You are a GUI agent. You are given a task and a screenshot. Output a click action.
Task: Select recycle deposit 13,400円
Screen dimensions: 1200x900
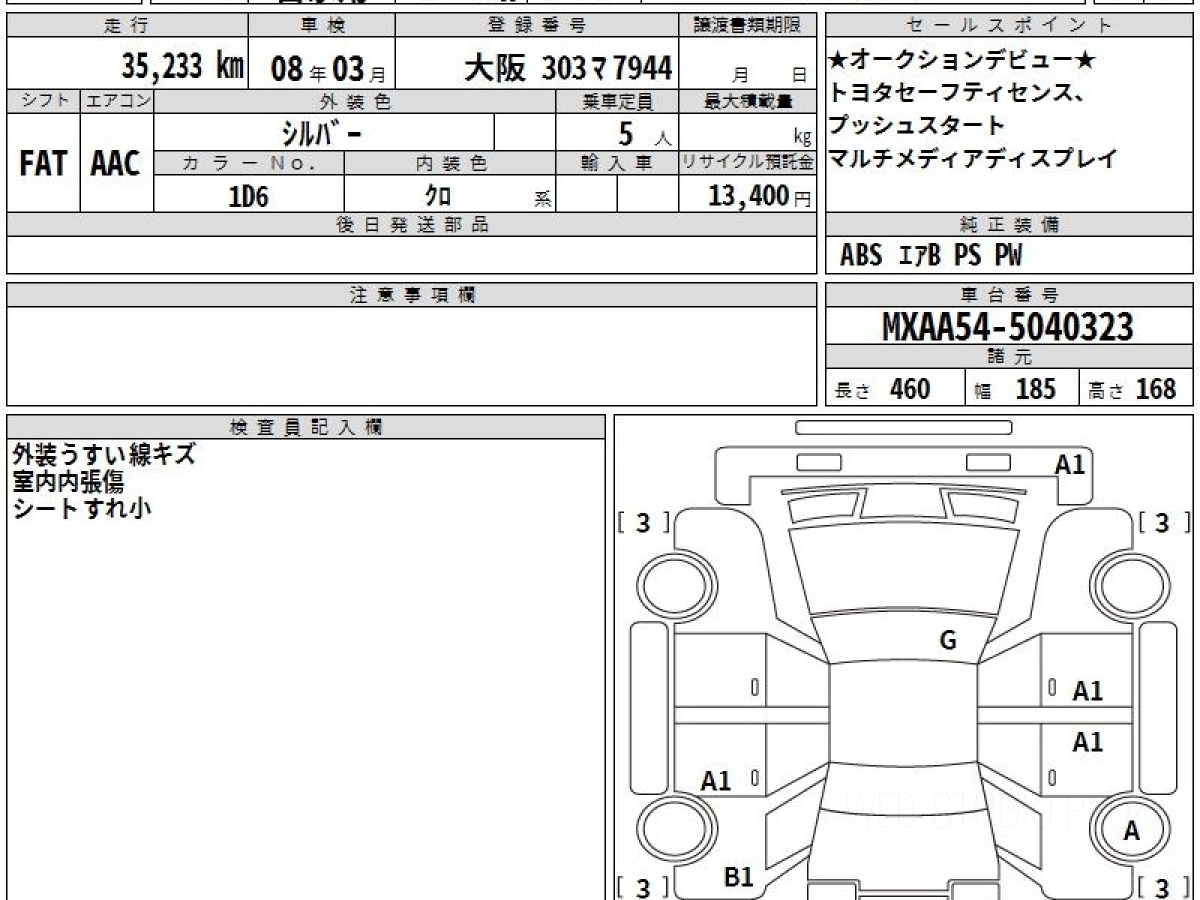point(760,196)
